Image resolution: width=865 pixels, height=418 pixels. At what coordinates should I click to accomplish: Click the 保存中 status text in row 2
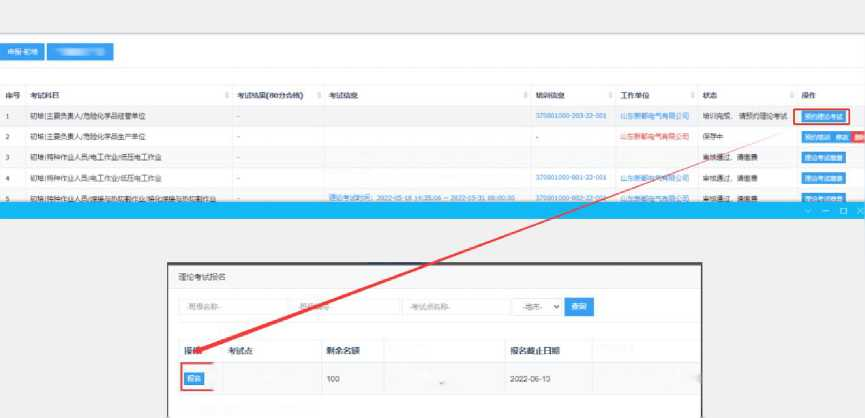tap(712, 137)
